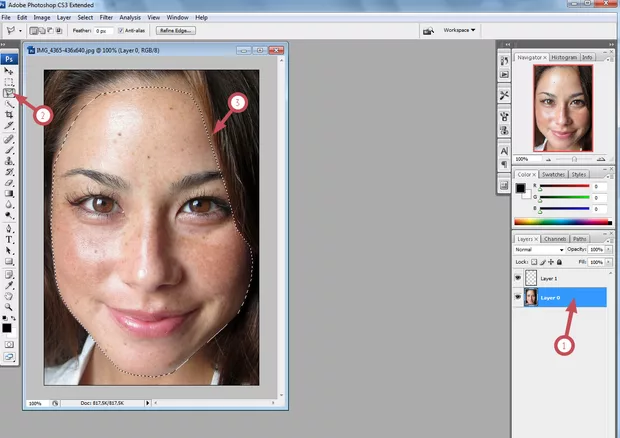The image size is (620, 438).
Task: Hide Layer 0 with its eye icon
Action: 518,297
